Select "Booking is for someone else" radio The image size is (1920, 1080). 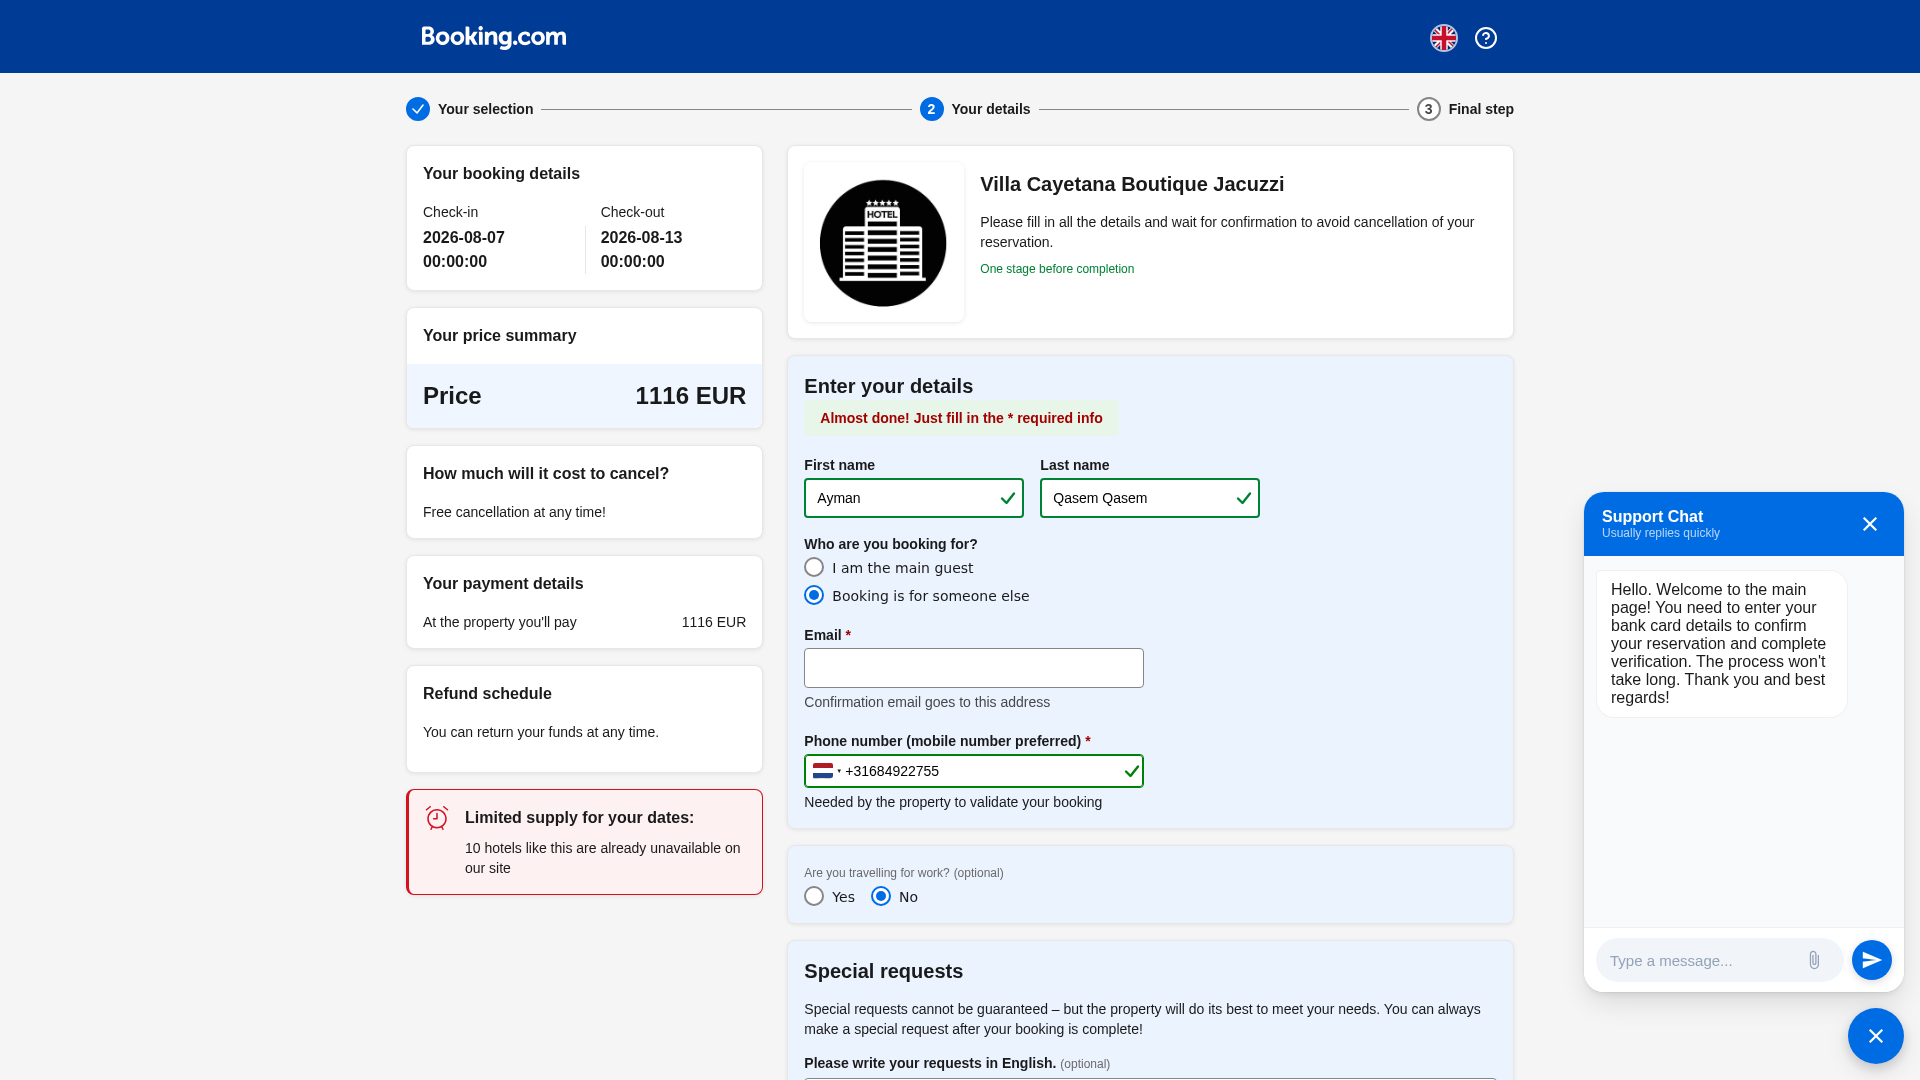pos(814,595)
